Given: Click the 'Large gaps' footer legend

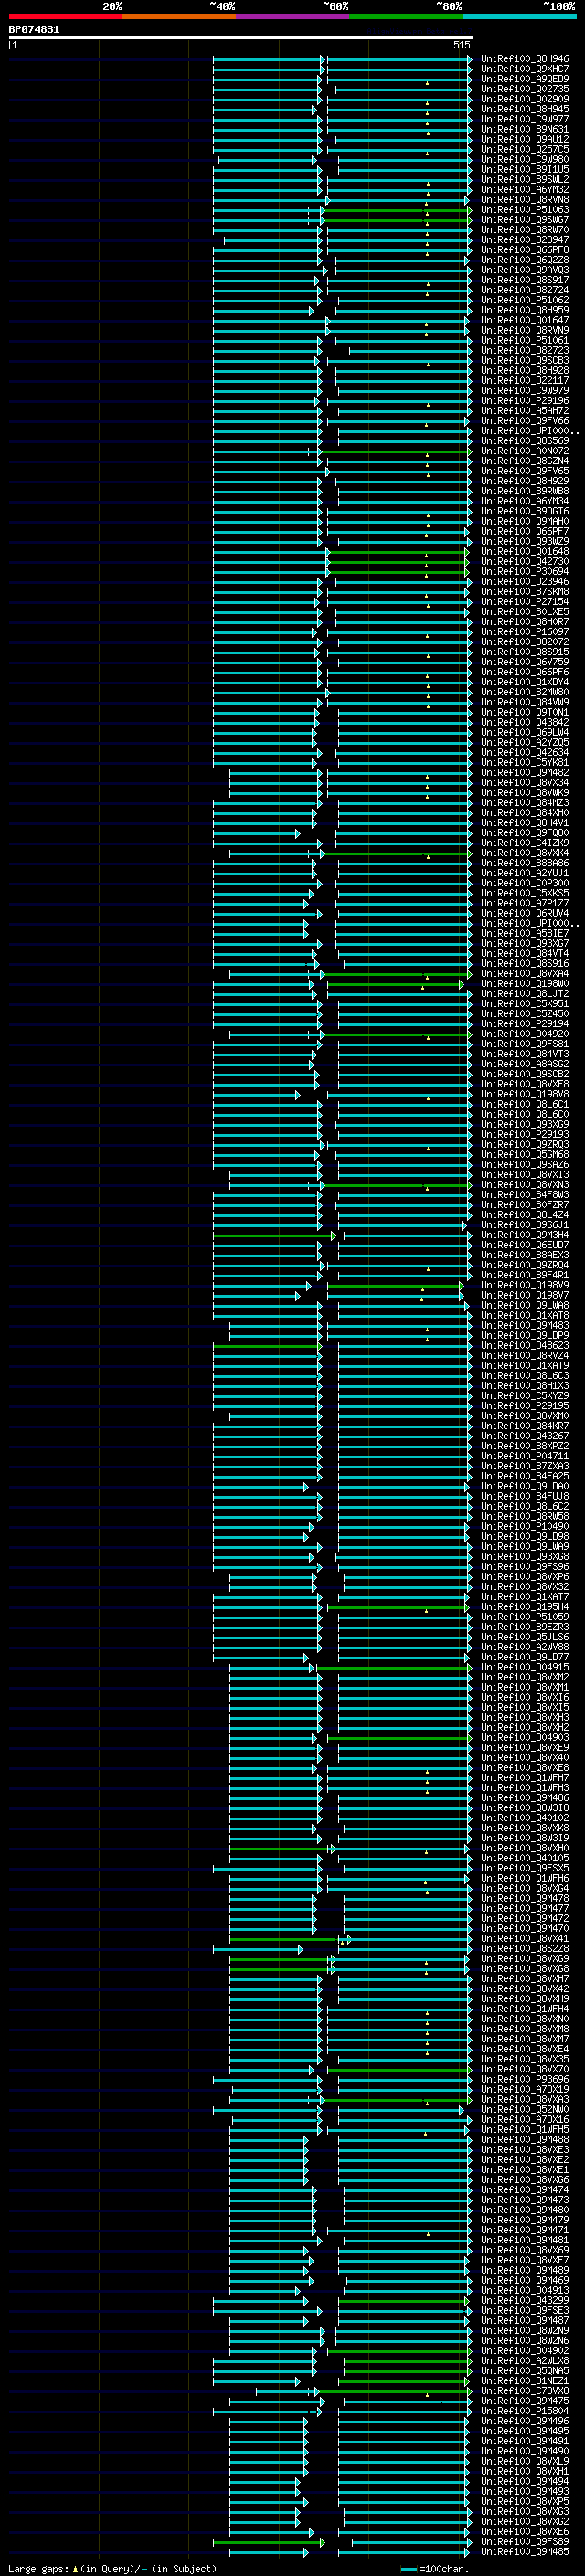Looking at the screenshot, I should click(112, 2569).
